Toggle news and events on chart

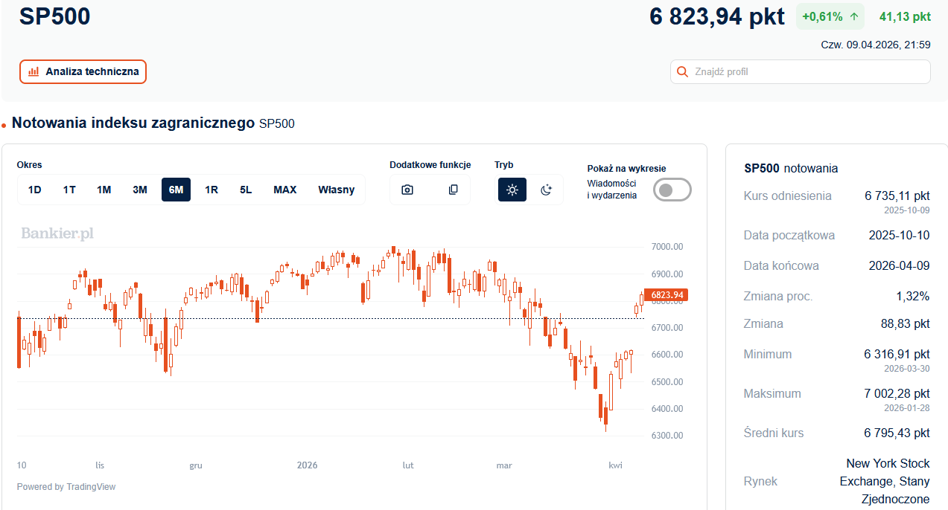click(x=672, y=190)
